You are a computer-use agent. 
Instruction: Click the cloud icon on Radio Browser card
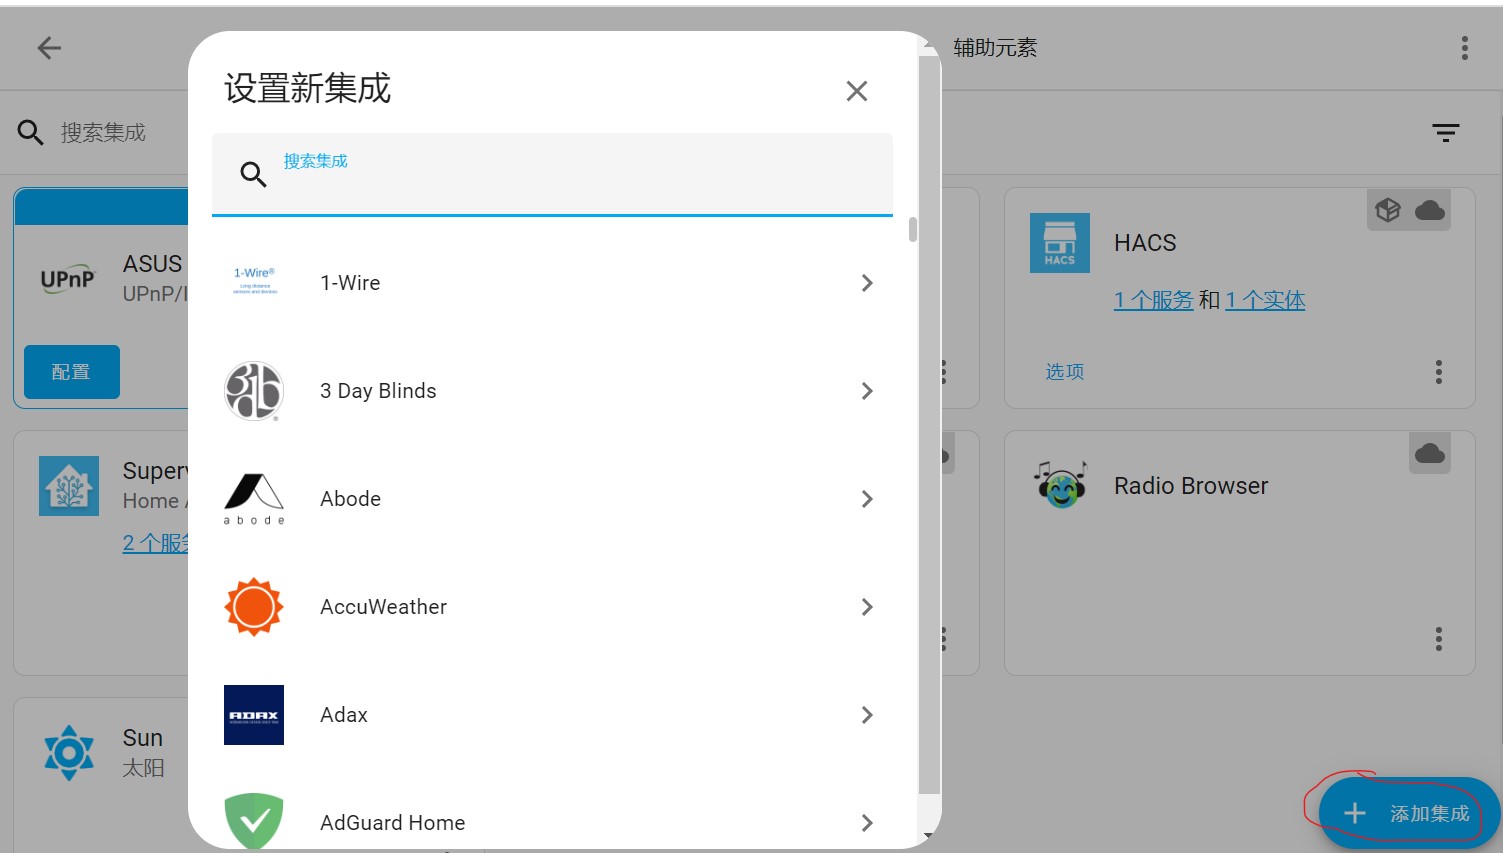pos(1430,453)
